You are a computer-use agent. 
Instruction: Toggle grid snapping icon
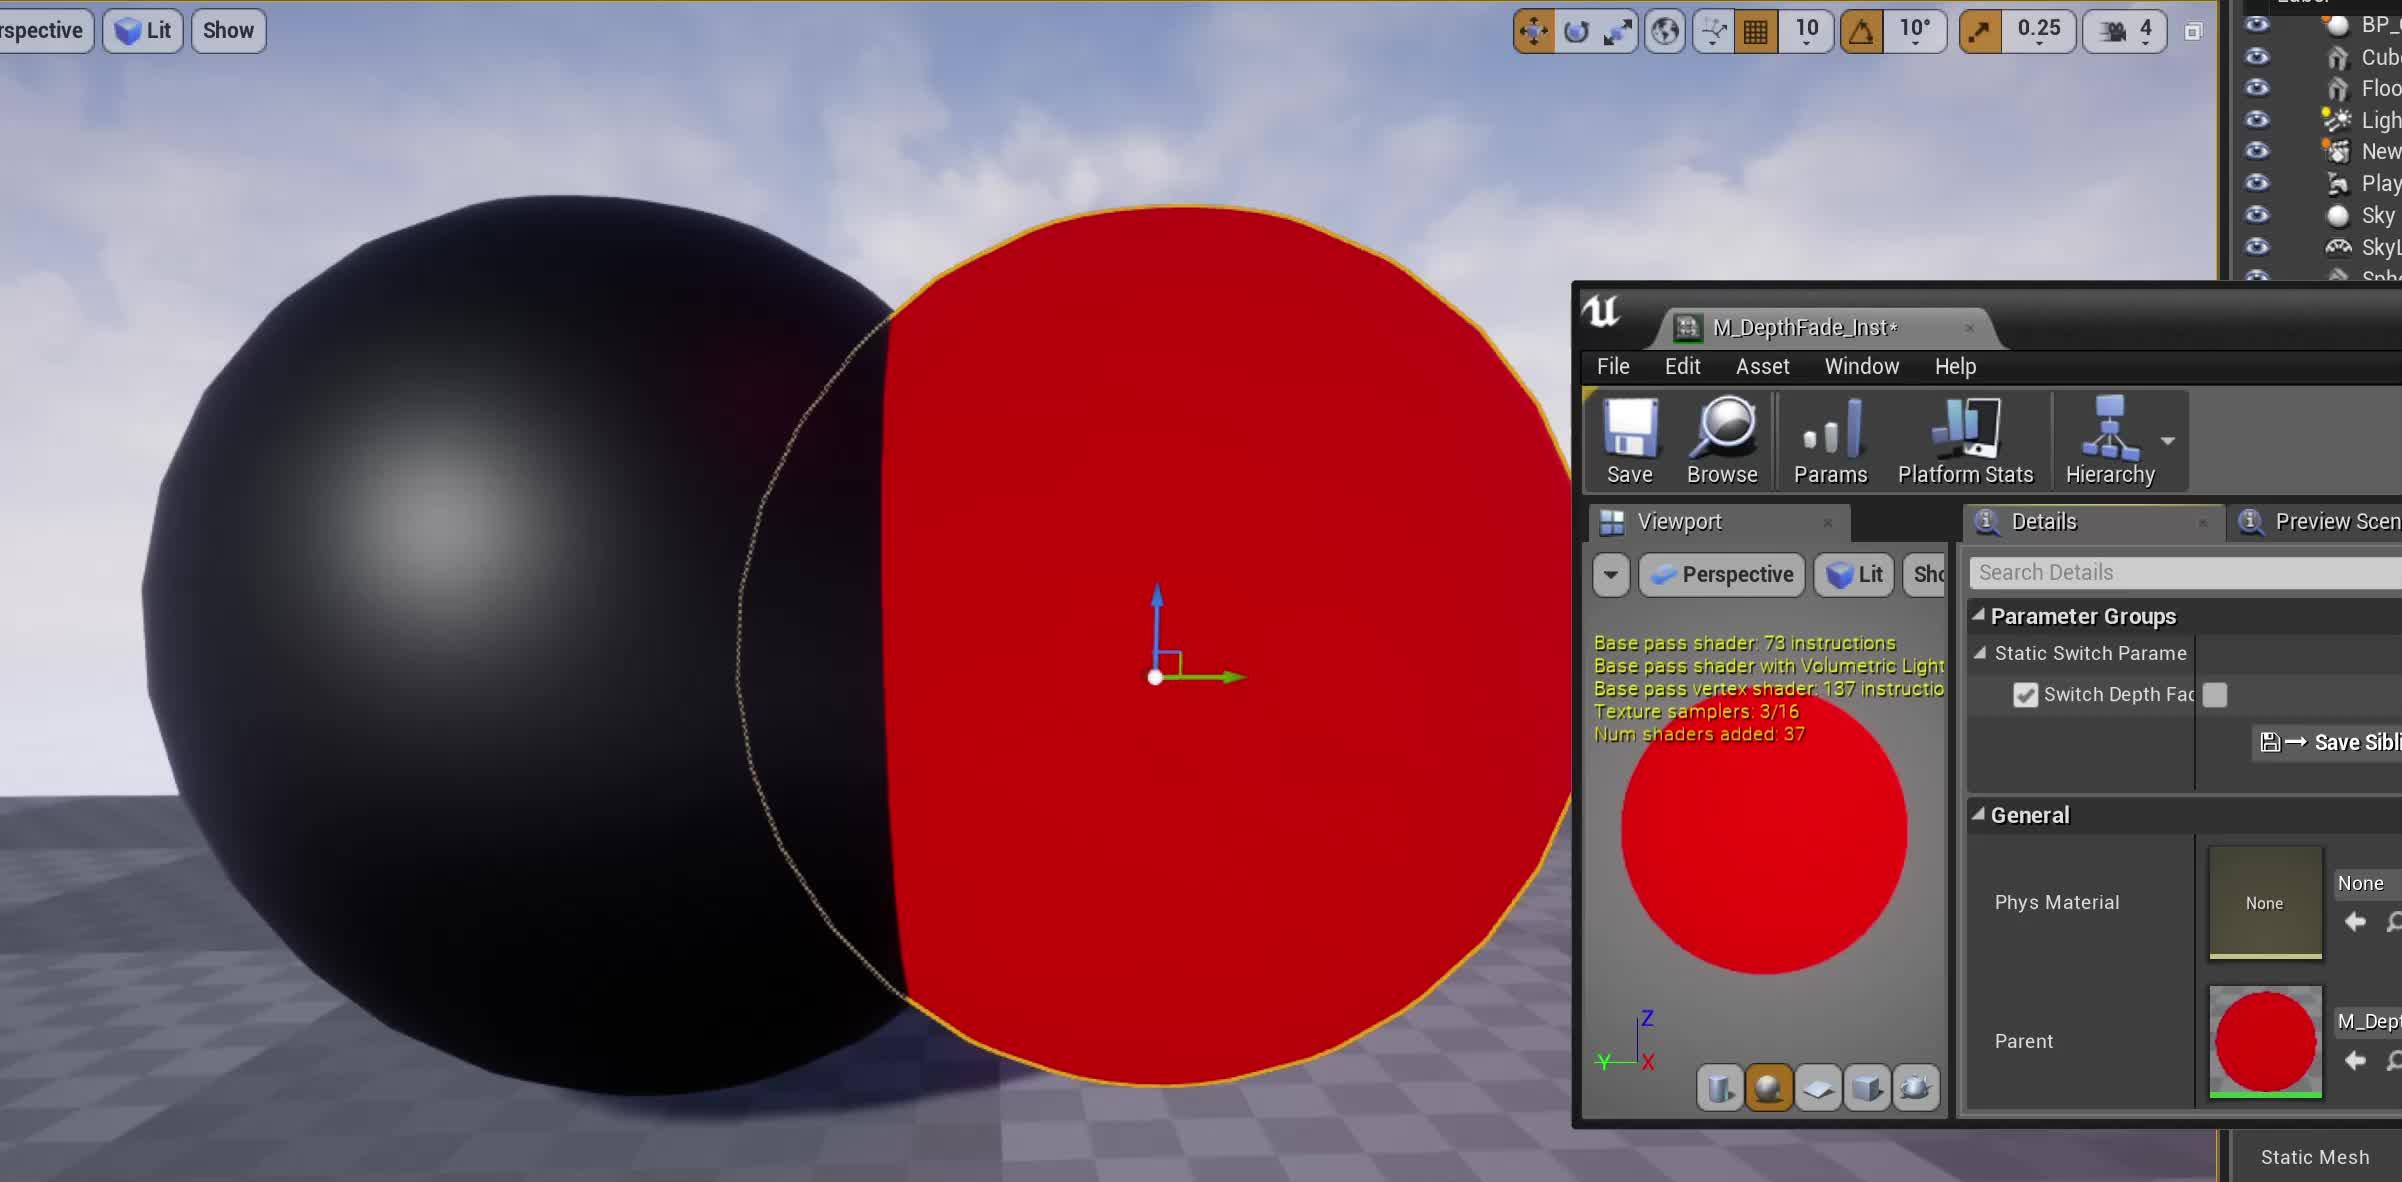(x=1756, y=31)
